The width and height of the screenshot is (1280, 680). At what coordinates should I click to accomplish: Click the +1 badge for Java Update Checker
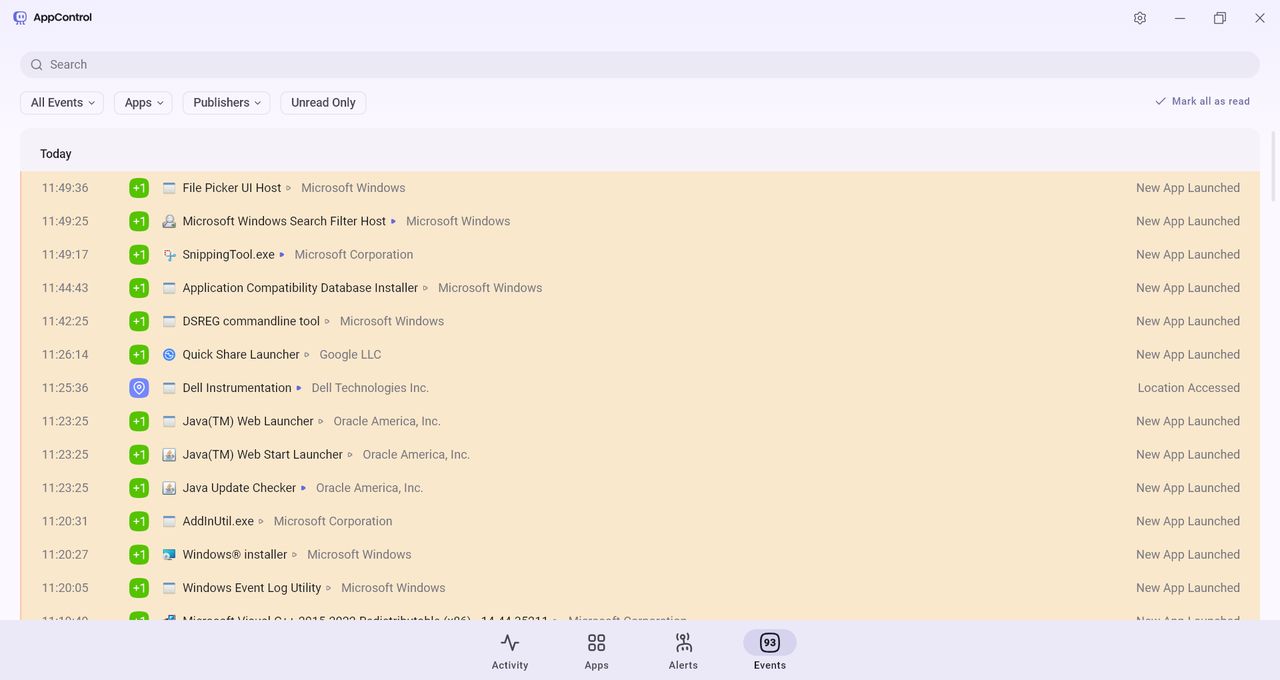pyautogui.click(x=139, y=488)
